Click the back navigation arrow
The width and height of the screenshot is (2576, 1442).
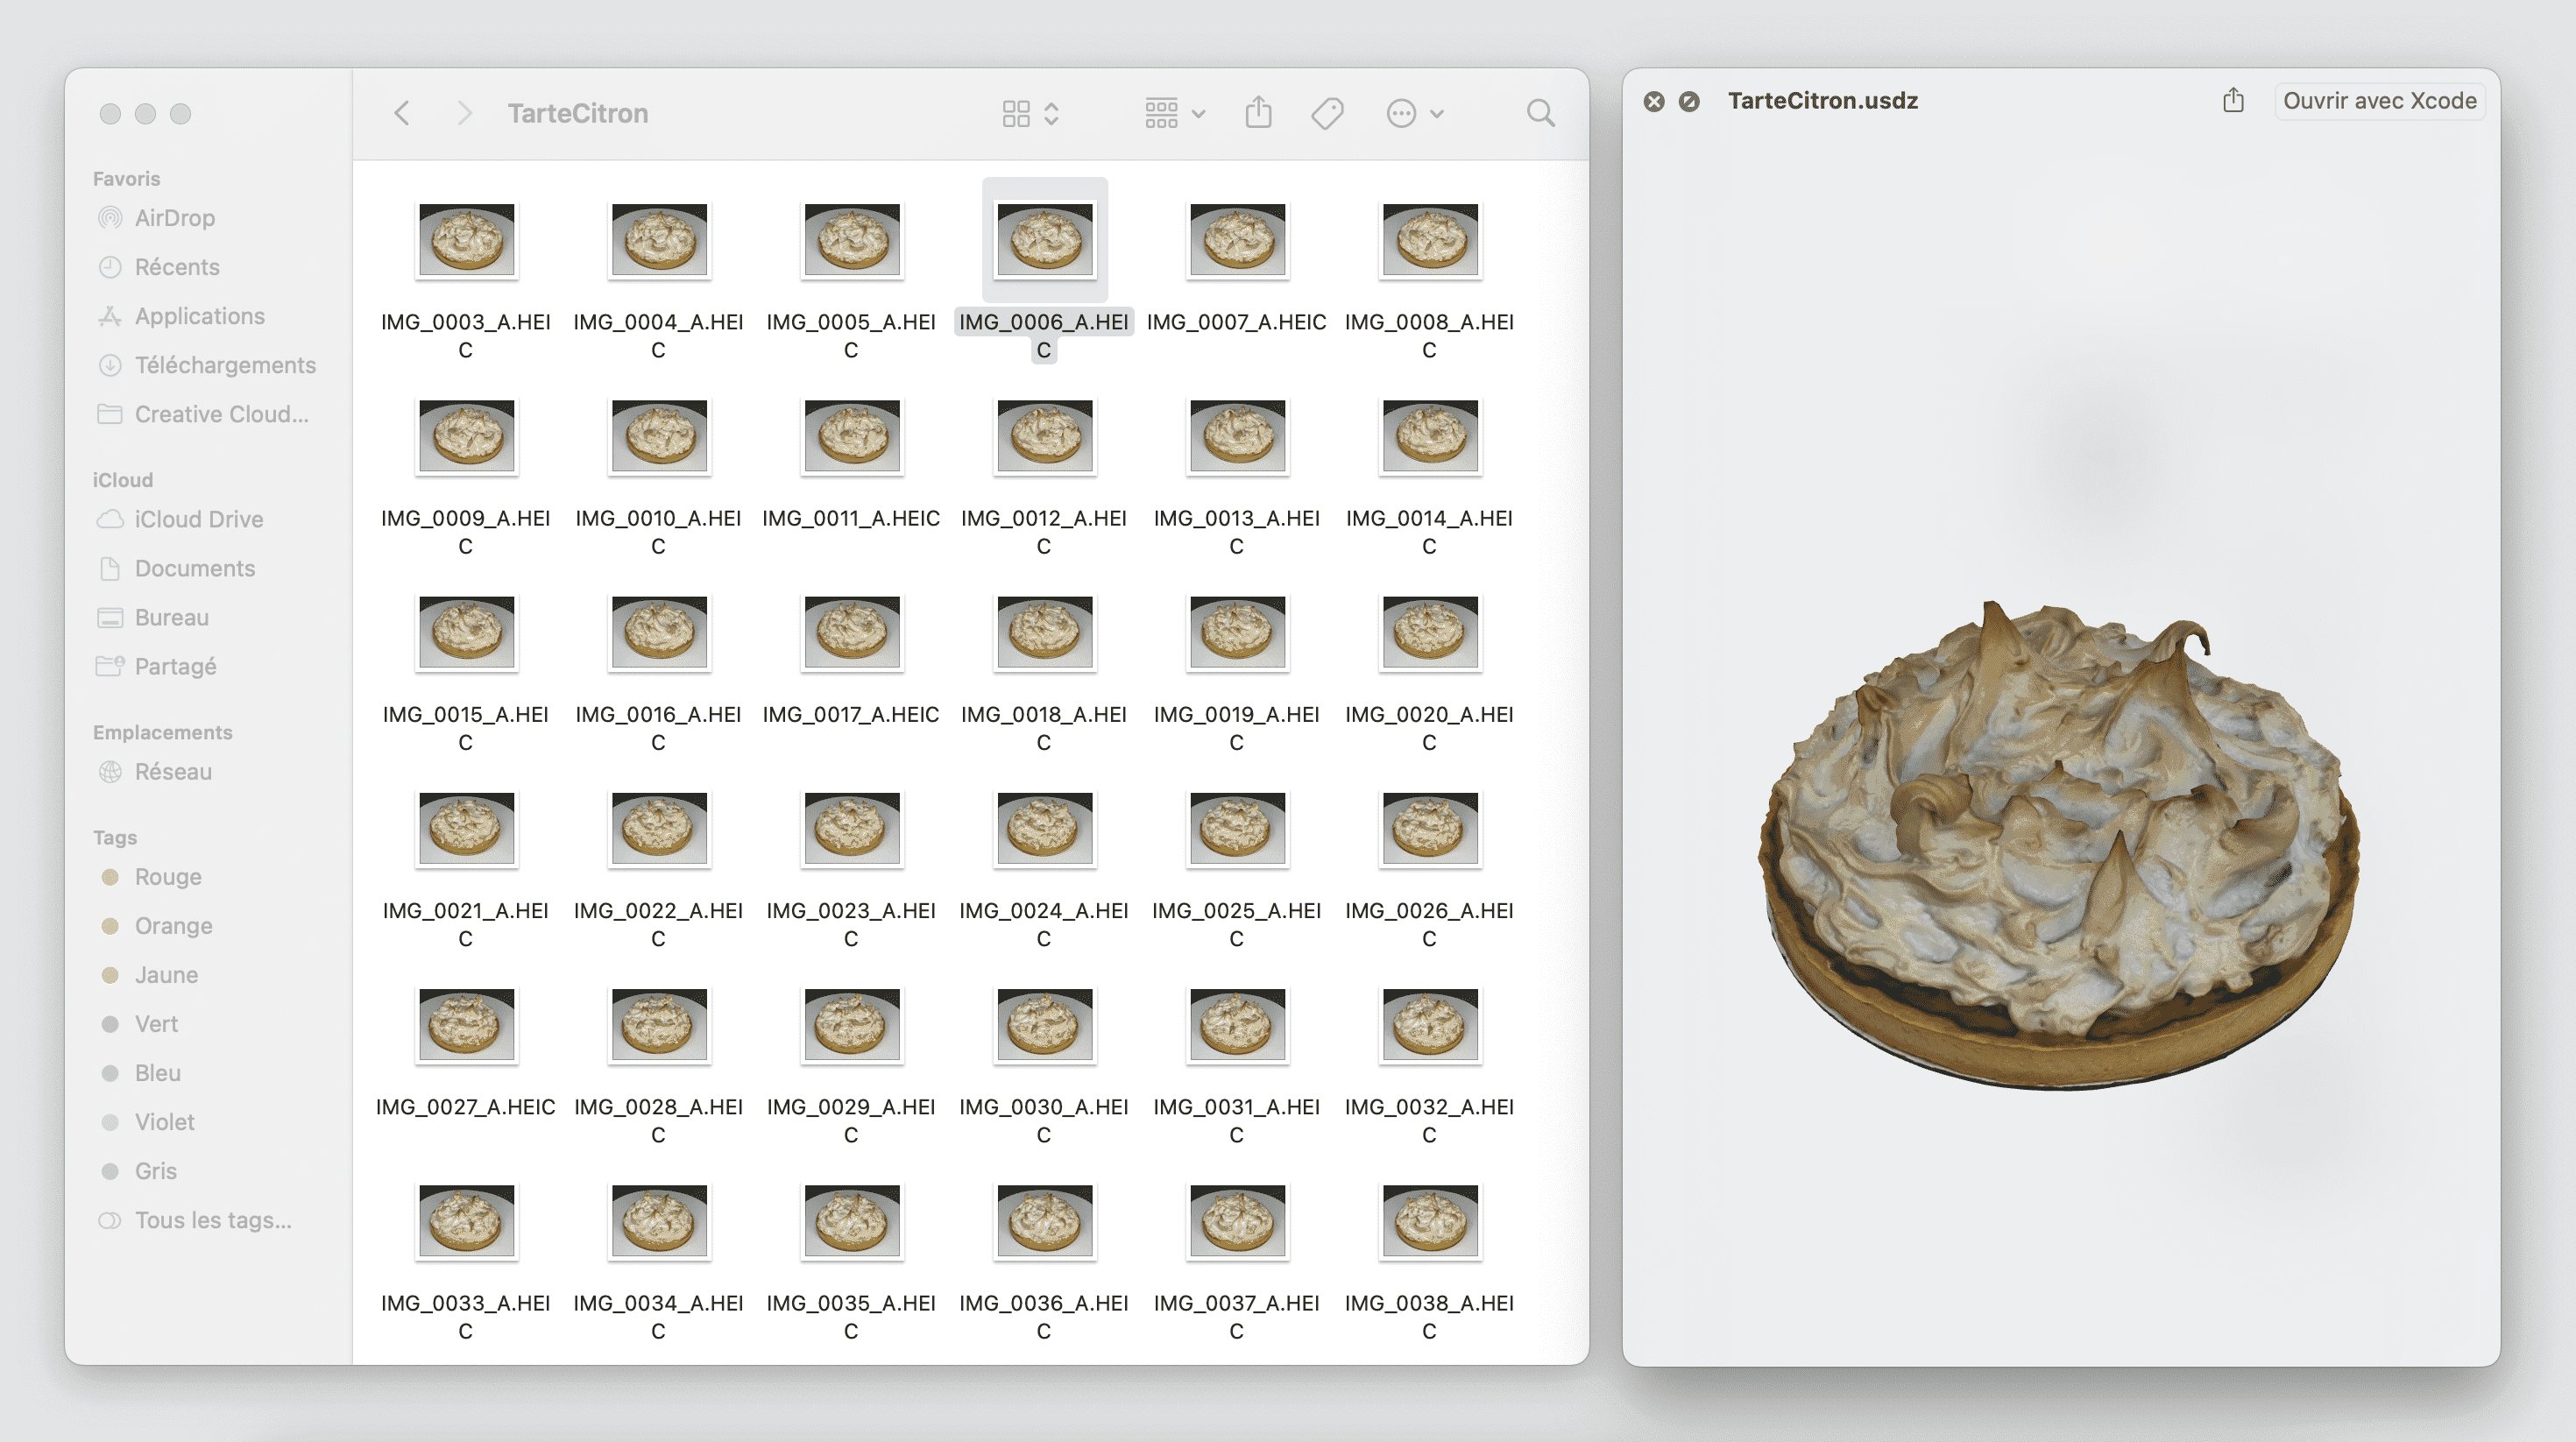click(401, 111)
